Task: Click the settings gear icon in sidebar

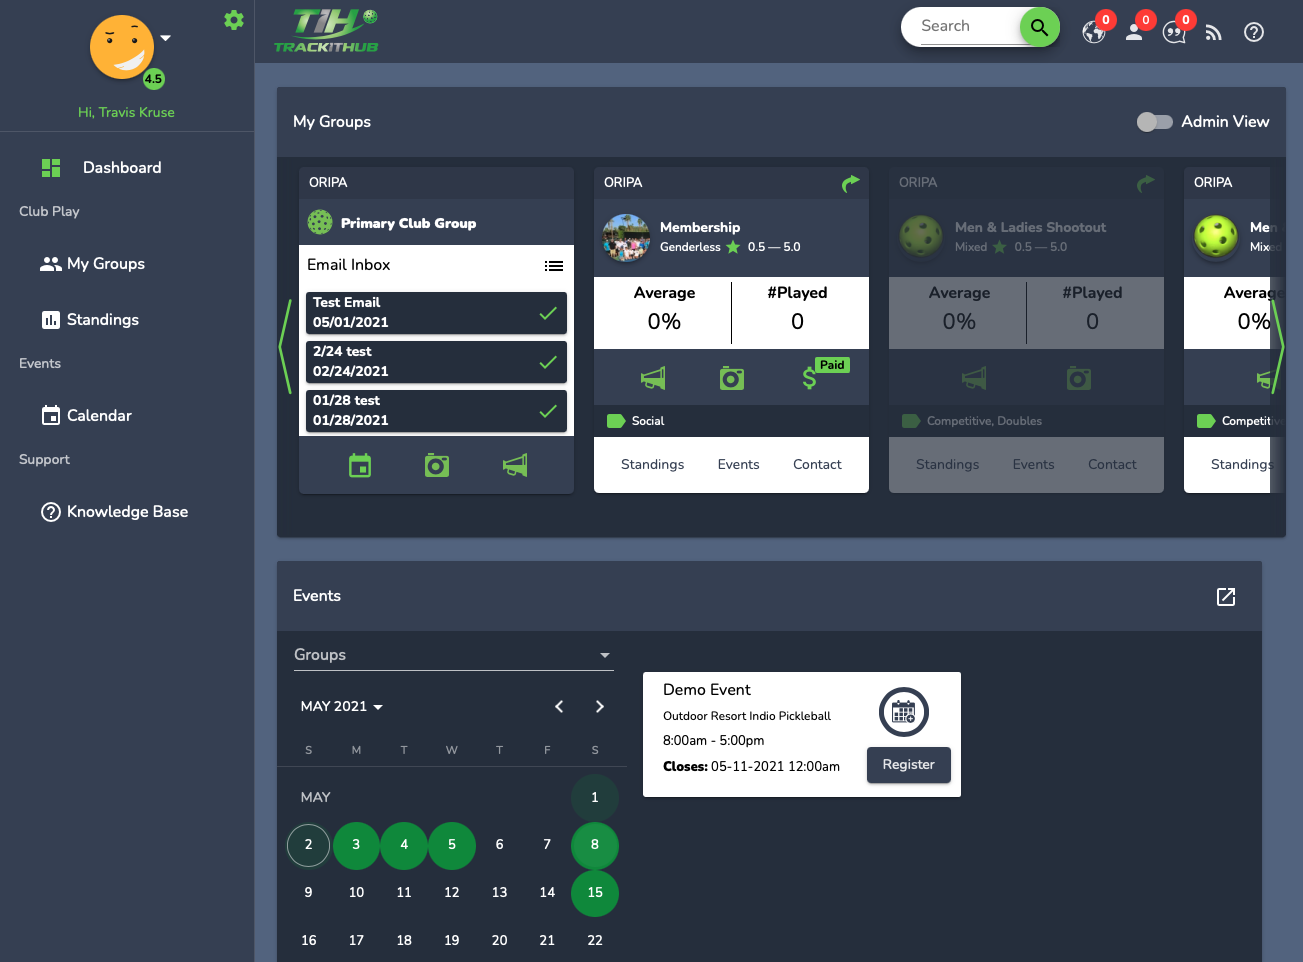Action: (x=234, y=20)
